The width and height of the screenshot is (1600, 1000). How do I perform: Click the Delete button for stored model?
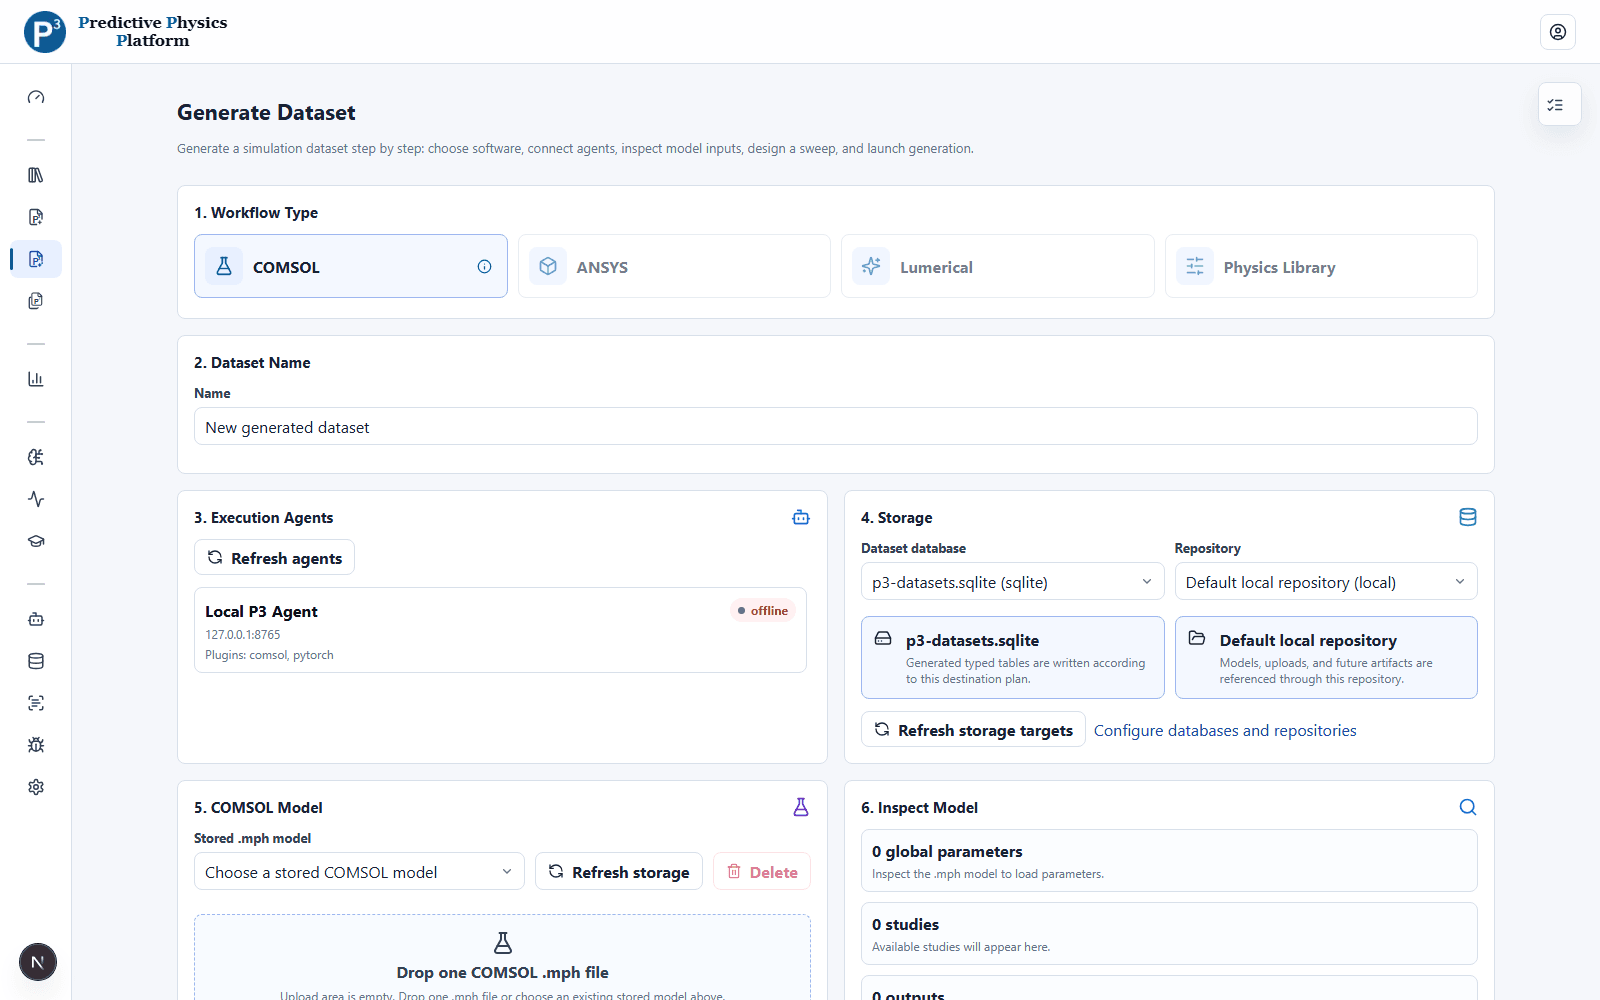762,872
